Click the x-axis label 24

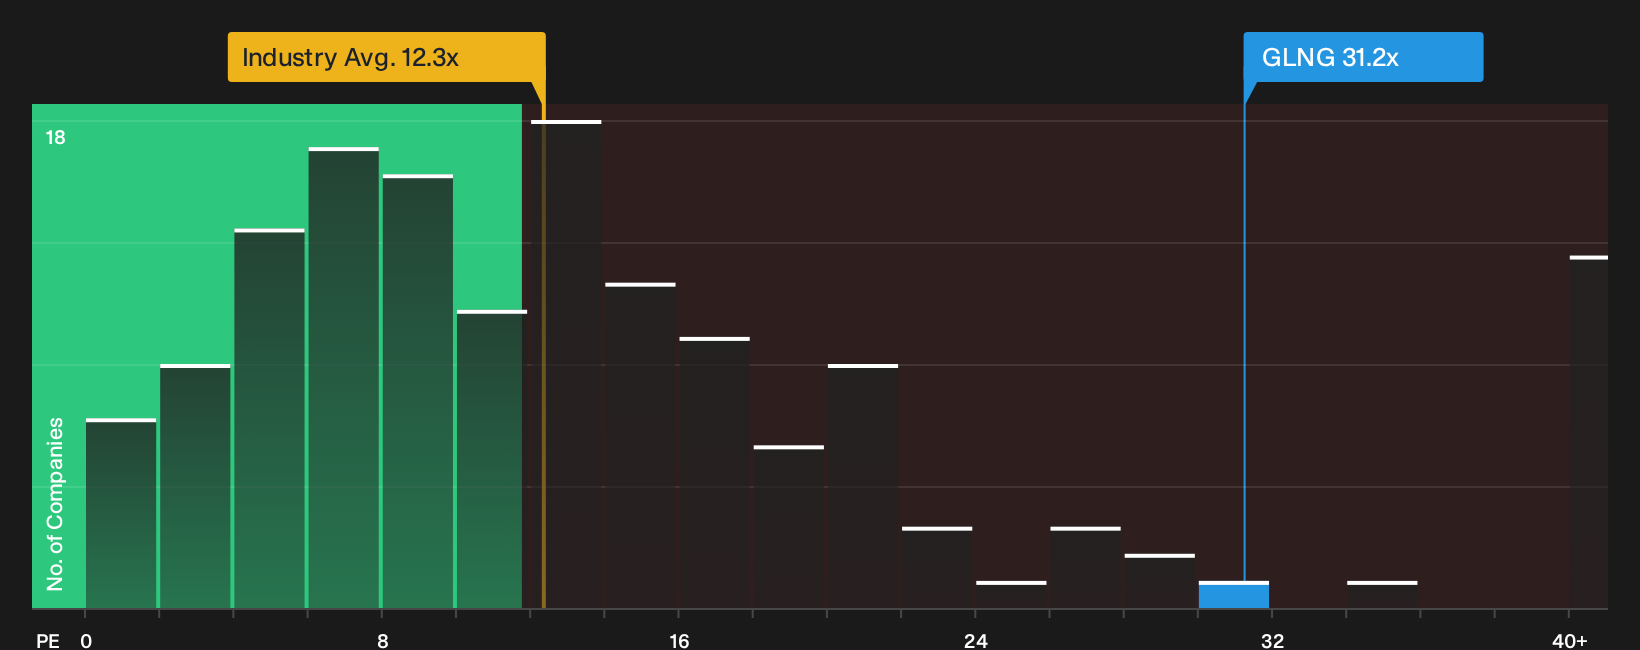pyautogui.click(x=976, y=640)
